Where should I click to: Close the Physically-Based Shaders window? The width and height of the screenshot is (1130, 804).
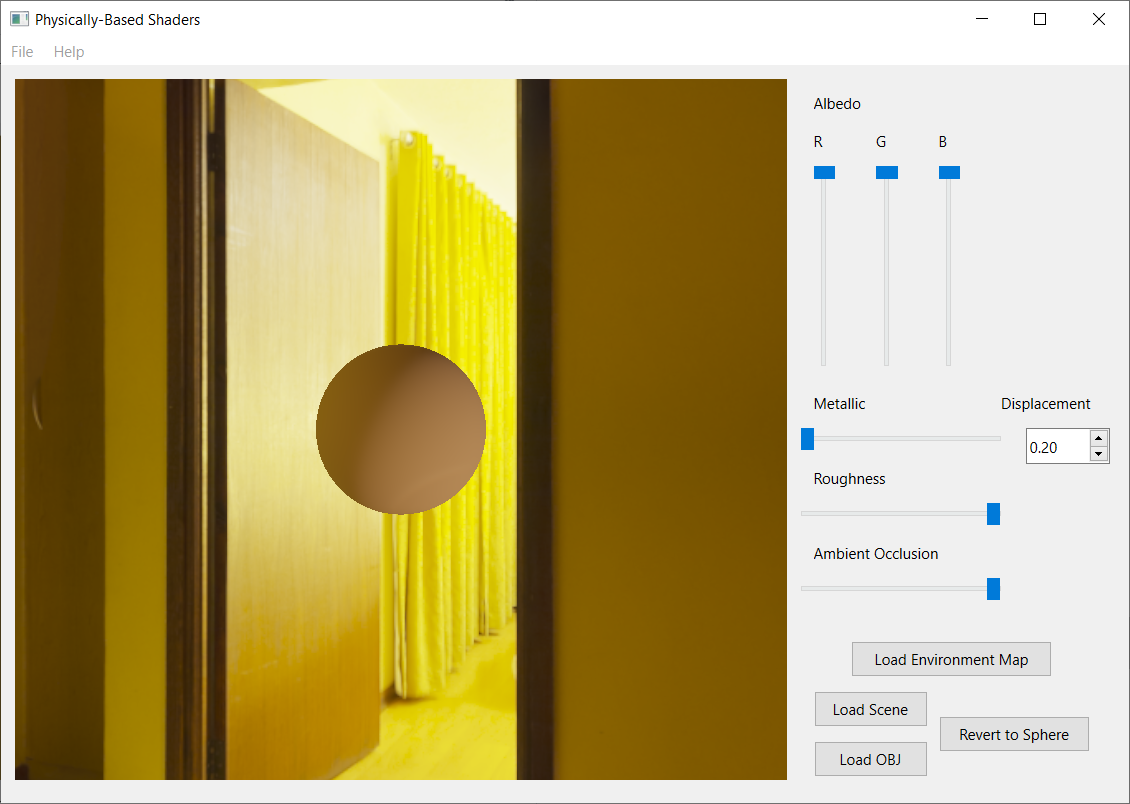click(1098, 19)
